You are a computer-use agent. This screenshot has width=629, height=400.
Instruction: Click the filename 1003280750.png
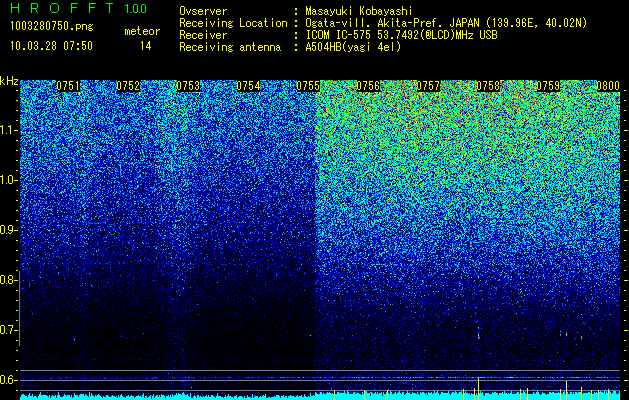point(51,27)
